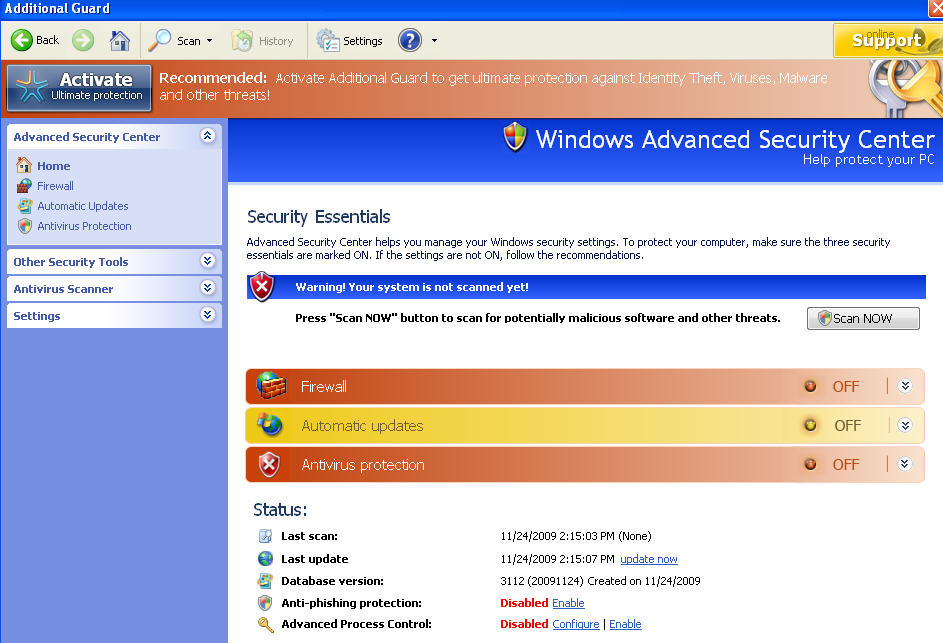This screenshot has height=643, width=943.
Task: Click Configure for Advanced Process Control
Action: (x=576, y=624)
